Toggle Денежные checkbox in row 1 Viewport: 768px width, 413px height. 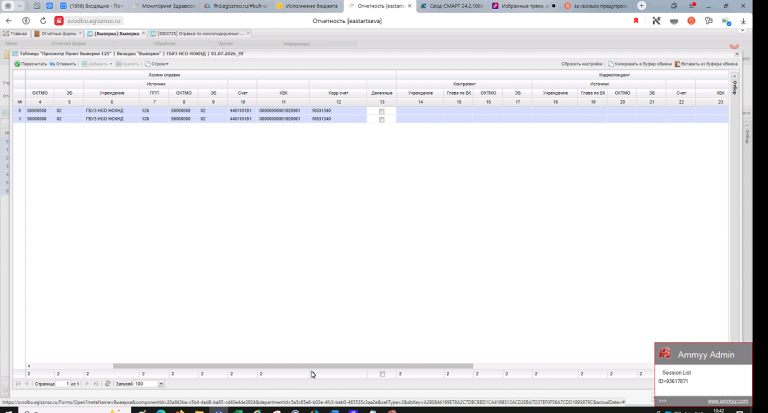tap(382, 119)
